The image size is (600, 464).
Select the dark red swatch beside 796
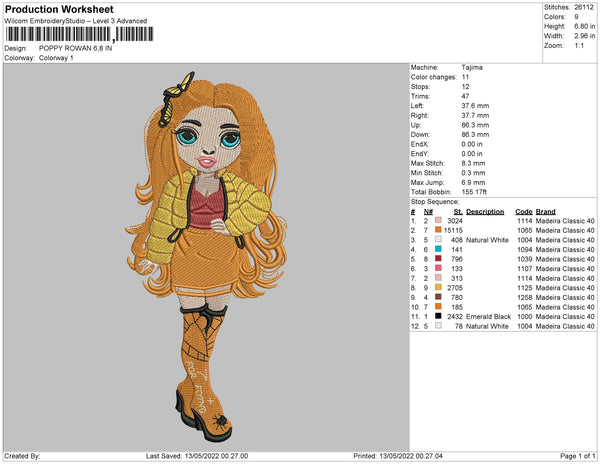coord(438,259)
